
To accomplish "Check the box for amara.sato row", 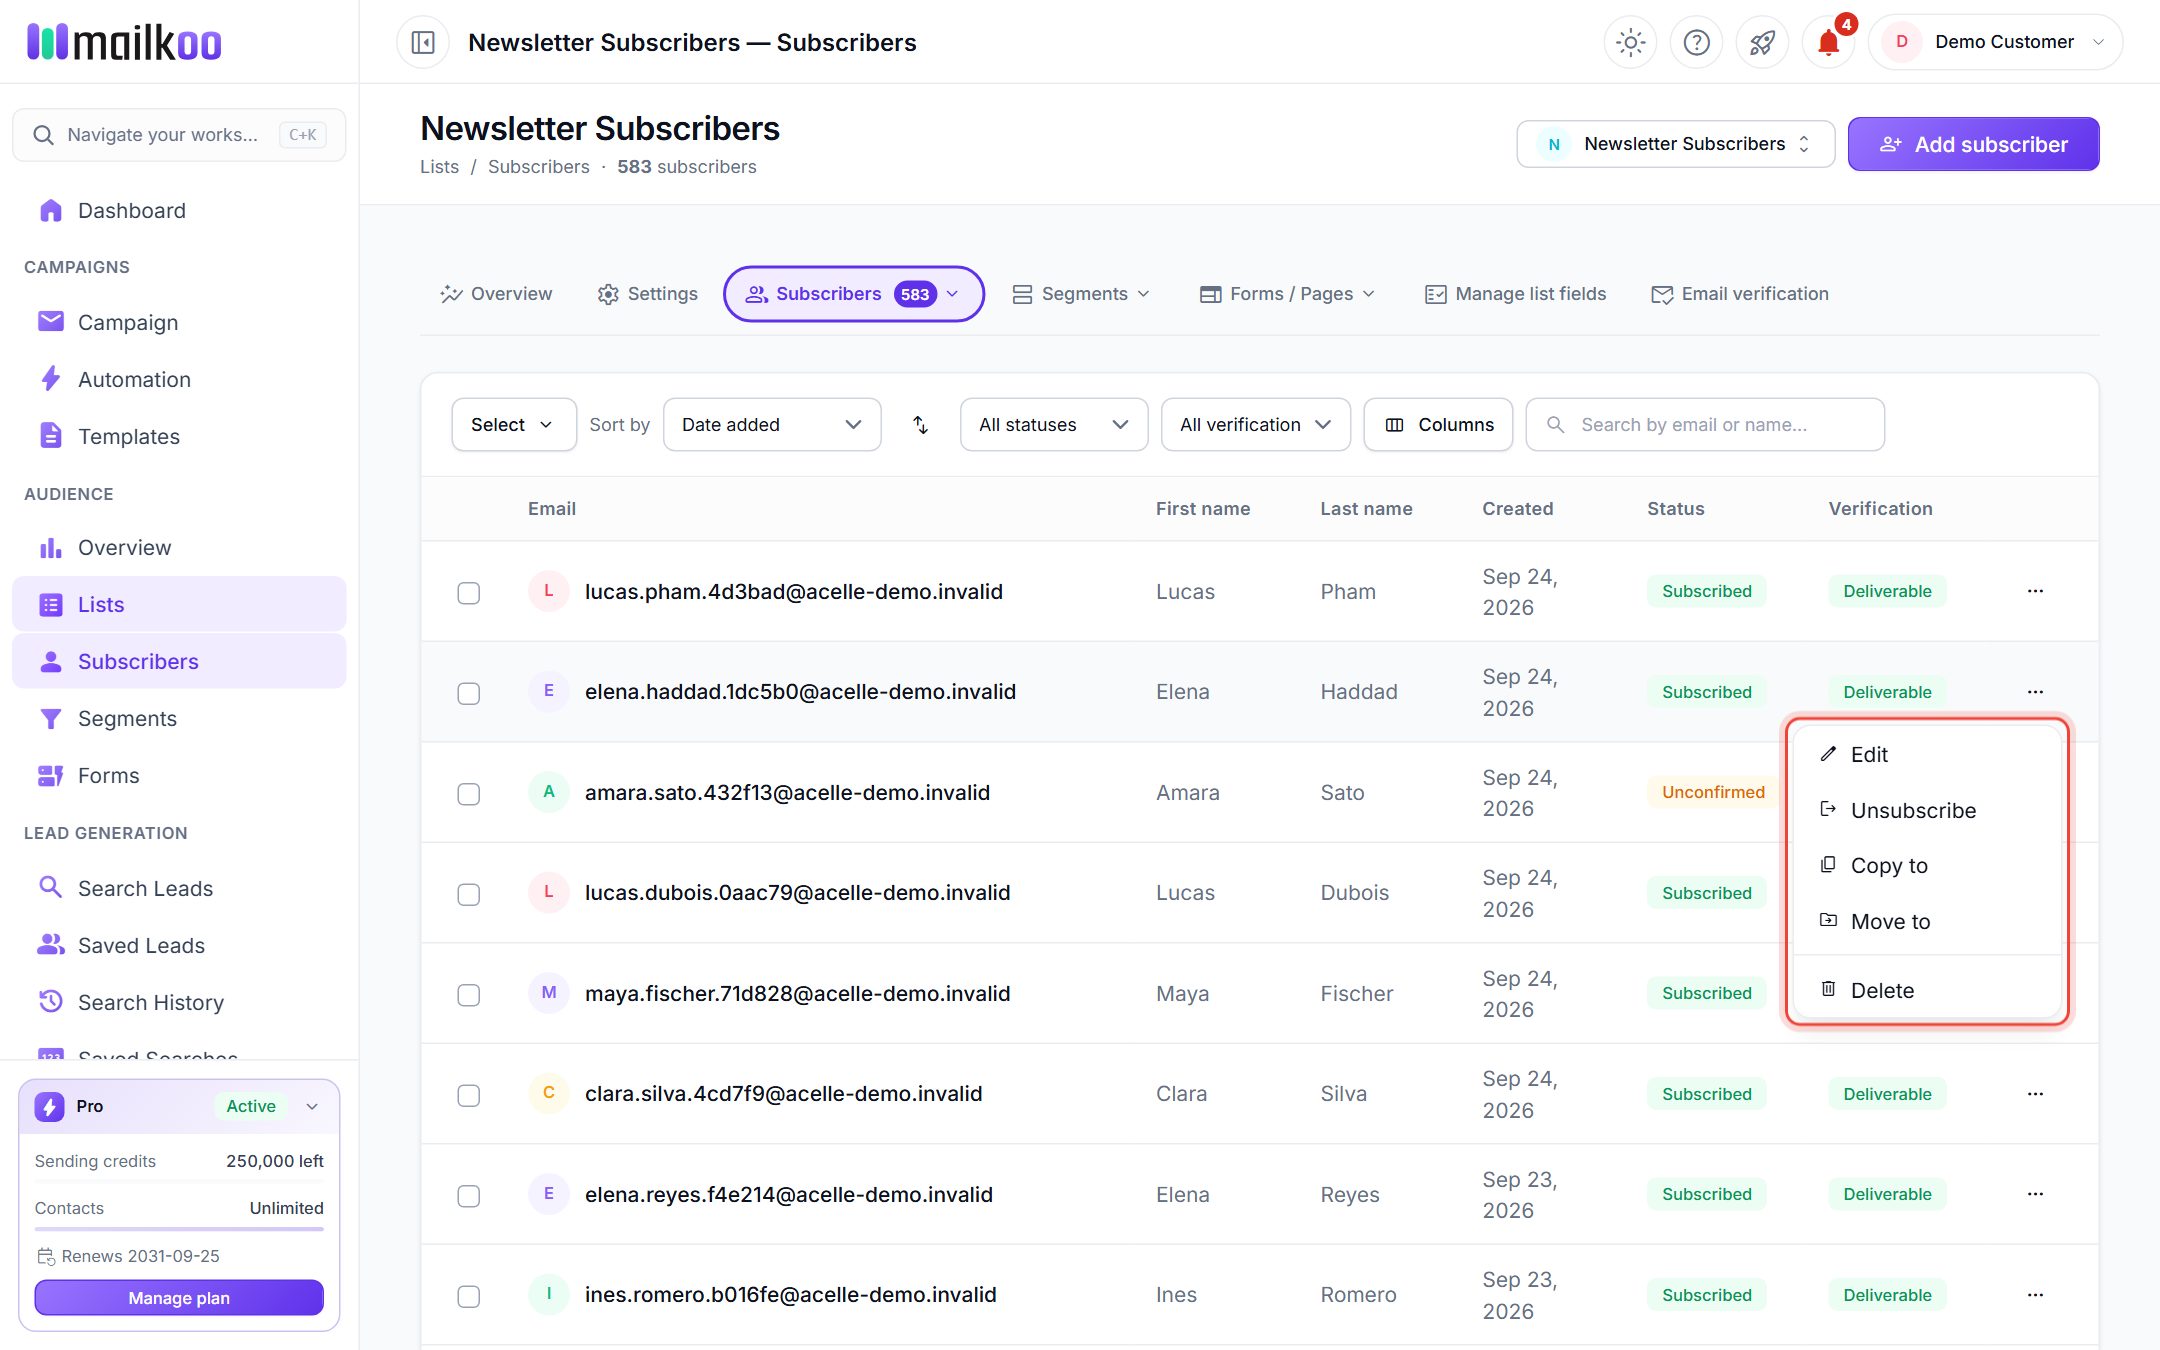I will click(468, 794).
